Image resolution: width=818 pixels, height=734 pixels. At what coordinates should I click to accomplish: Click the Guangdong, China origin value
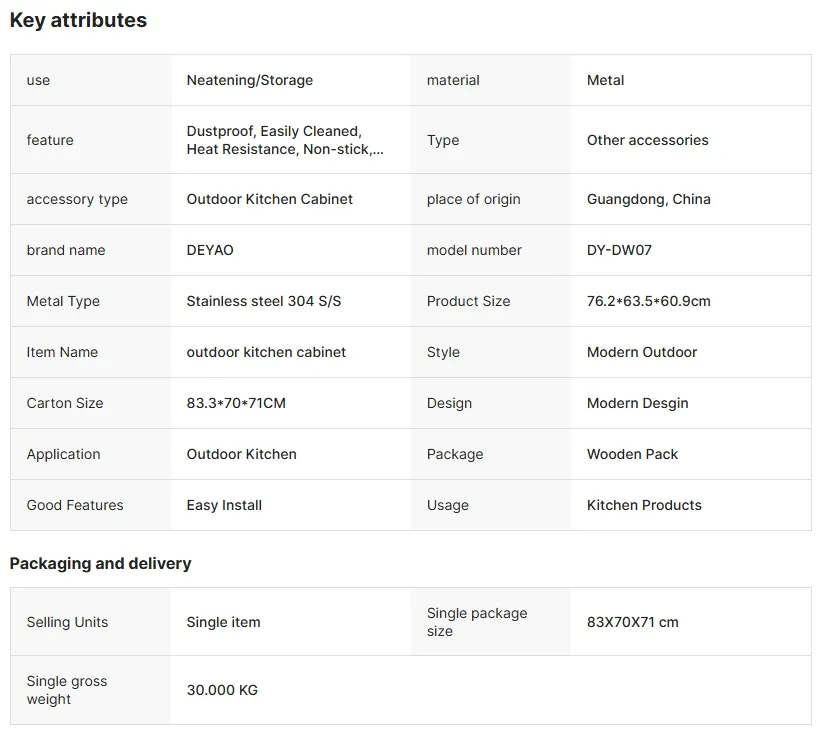click(x=648, y=199)
